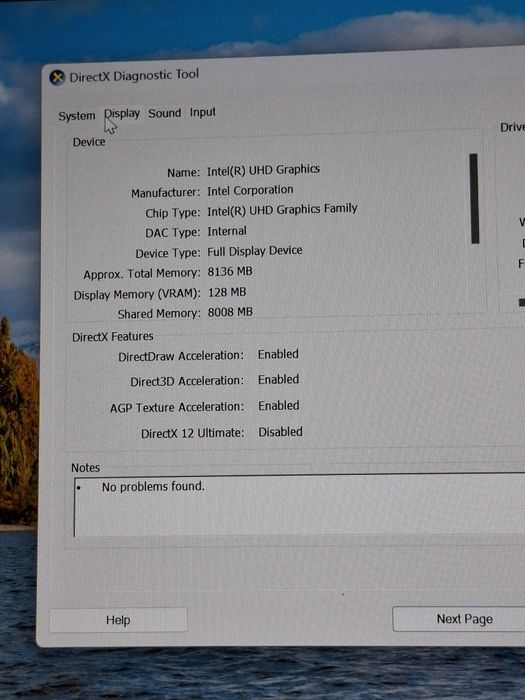Click the 'DirectX 12 Ultimate:' label
The image size is (525, 700).
tap(193, 433)
